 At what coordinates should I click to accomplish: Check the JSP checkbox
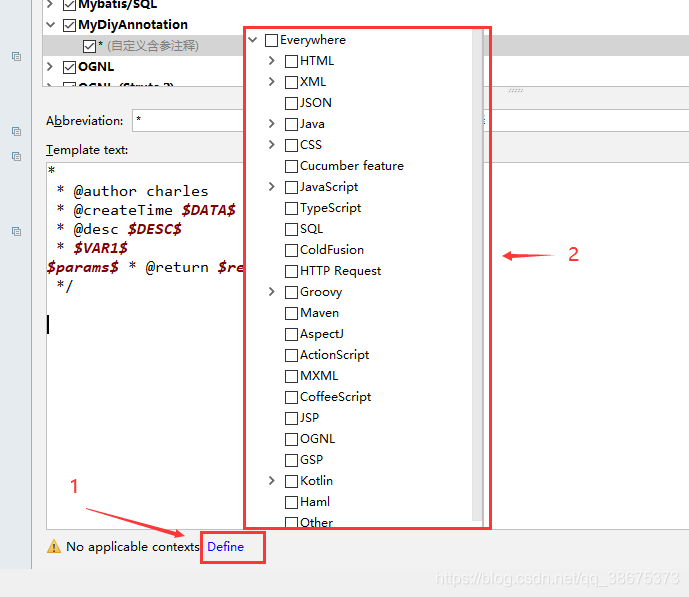[291, 419]
